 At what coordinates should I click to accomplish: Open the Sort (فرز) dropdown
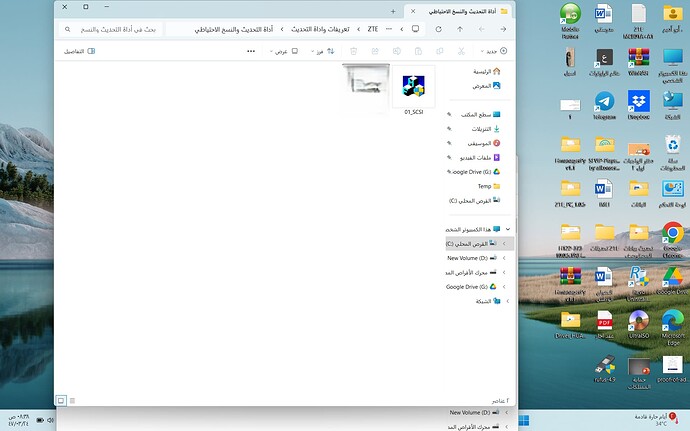click(323, 51)
